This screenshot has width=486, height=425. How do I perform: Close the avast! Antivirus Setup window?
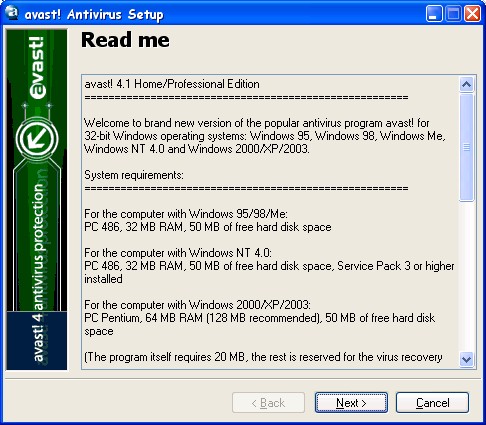click(x=473, y=14)
